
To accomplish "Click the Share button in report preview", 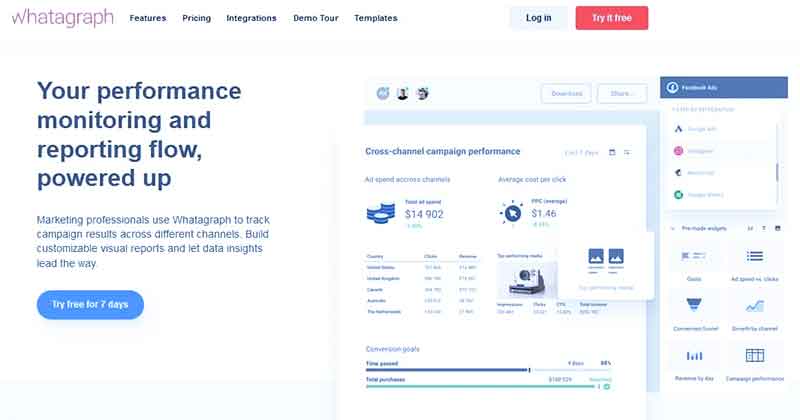I will [622, 93].
